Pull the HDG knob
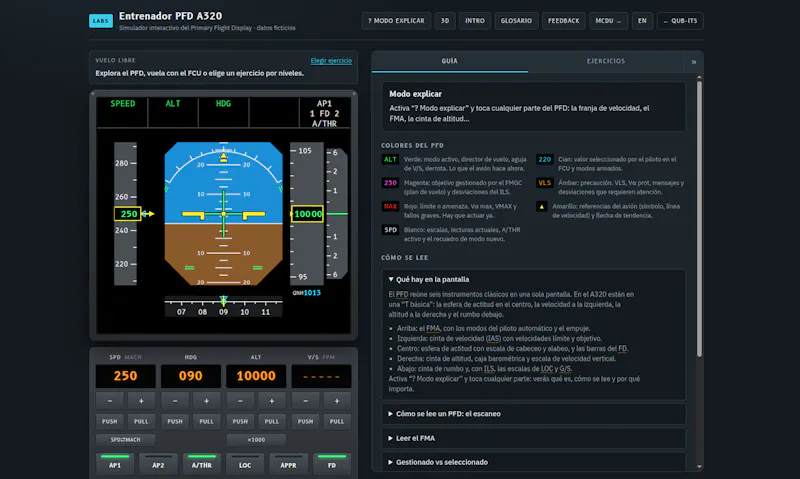This screenshot has height=479, width=800. [207, 421]
